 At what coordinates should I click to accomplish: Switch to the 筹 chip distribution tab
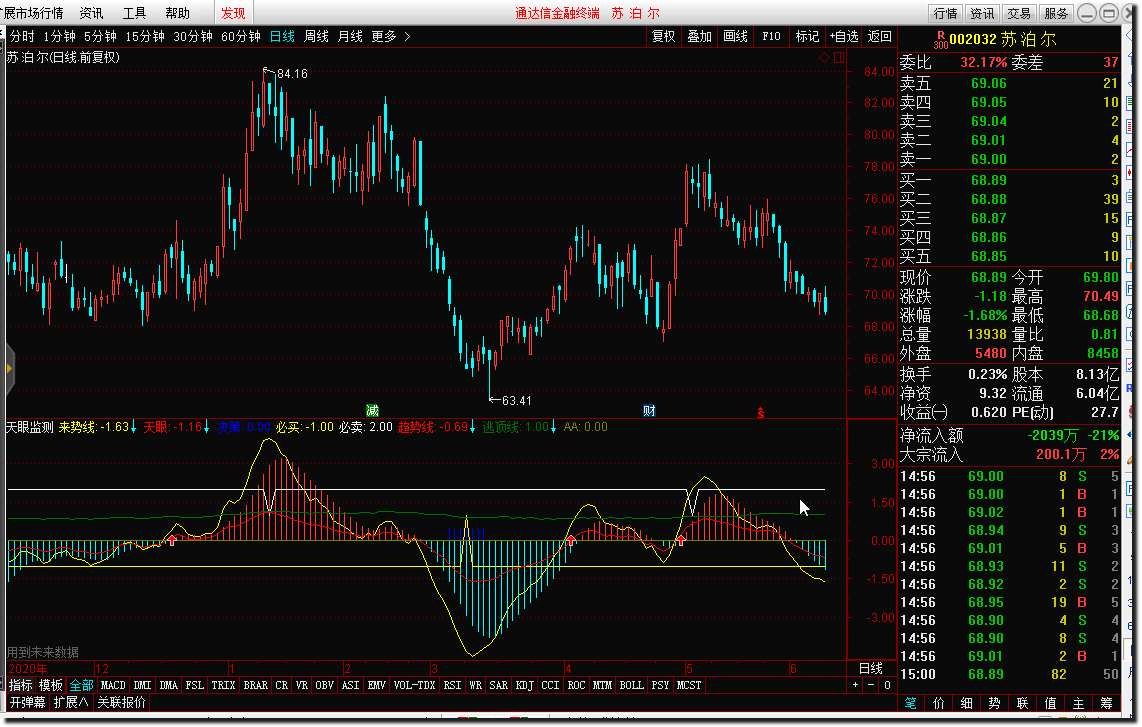coord(1106,703)
